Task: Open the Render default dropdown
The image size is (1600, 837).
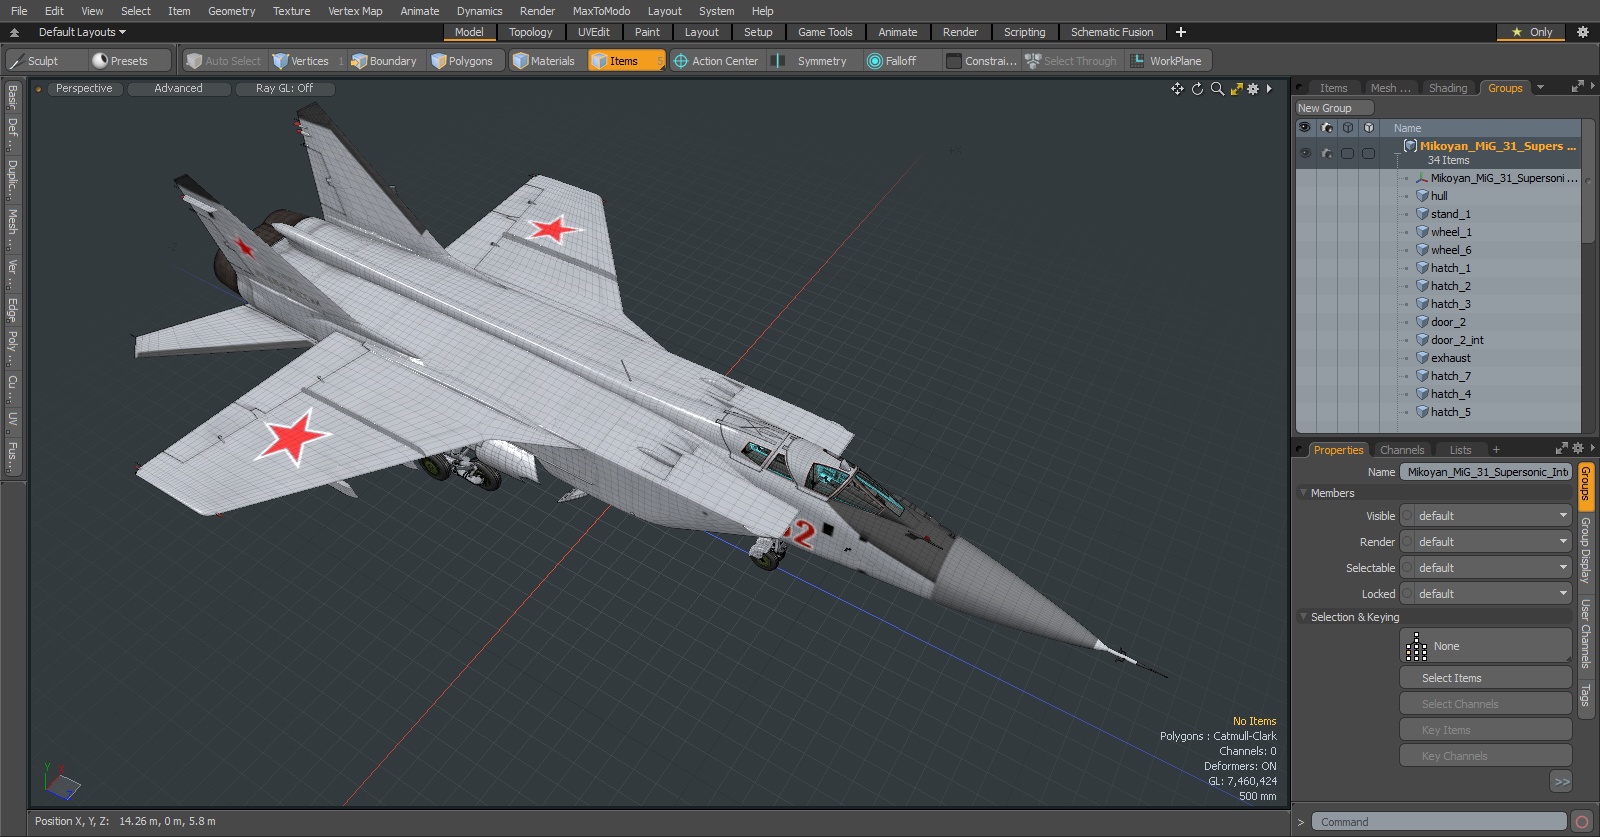Action: point(1493,542)
